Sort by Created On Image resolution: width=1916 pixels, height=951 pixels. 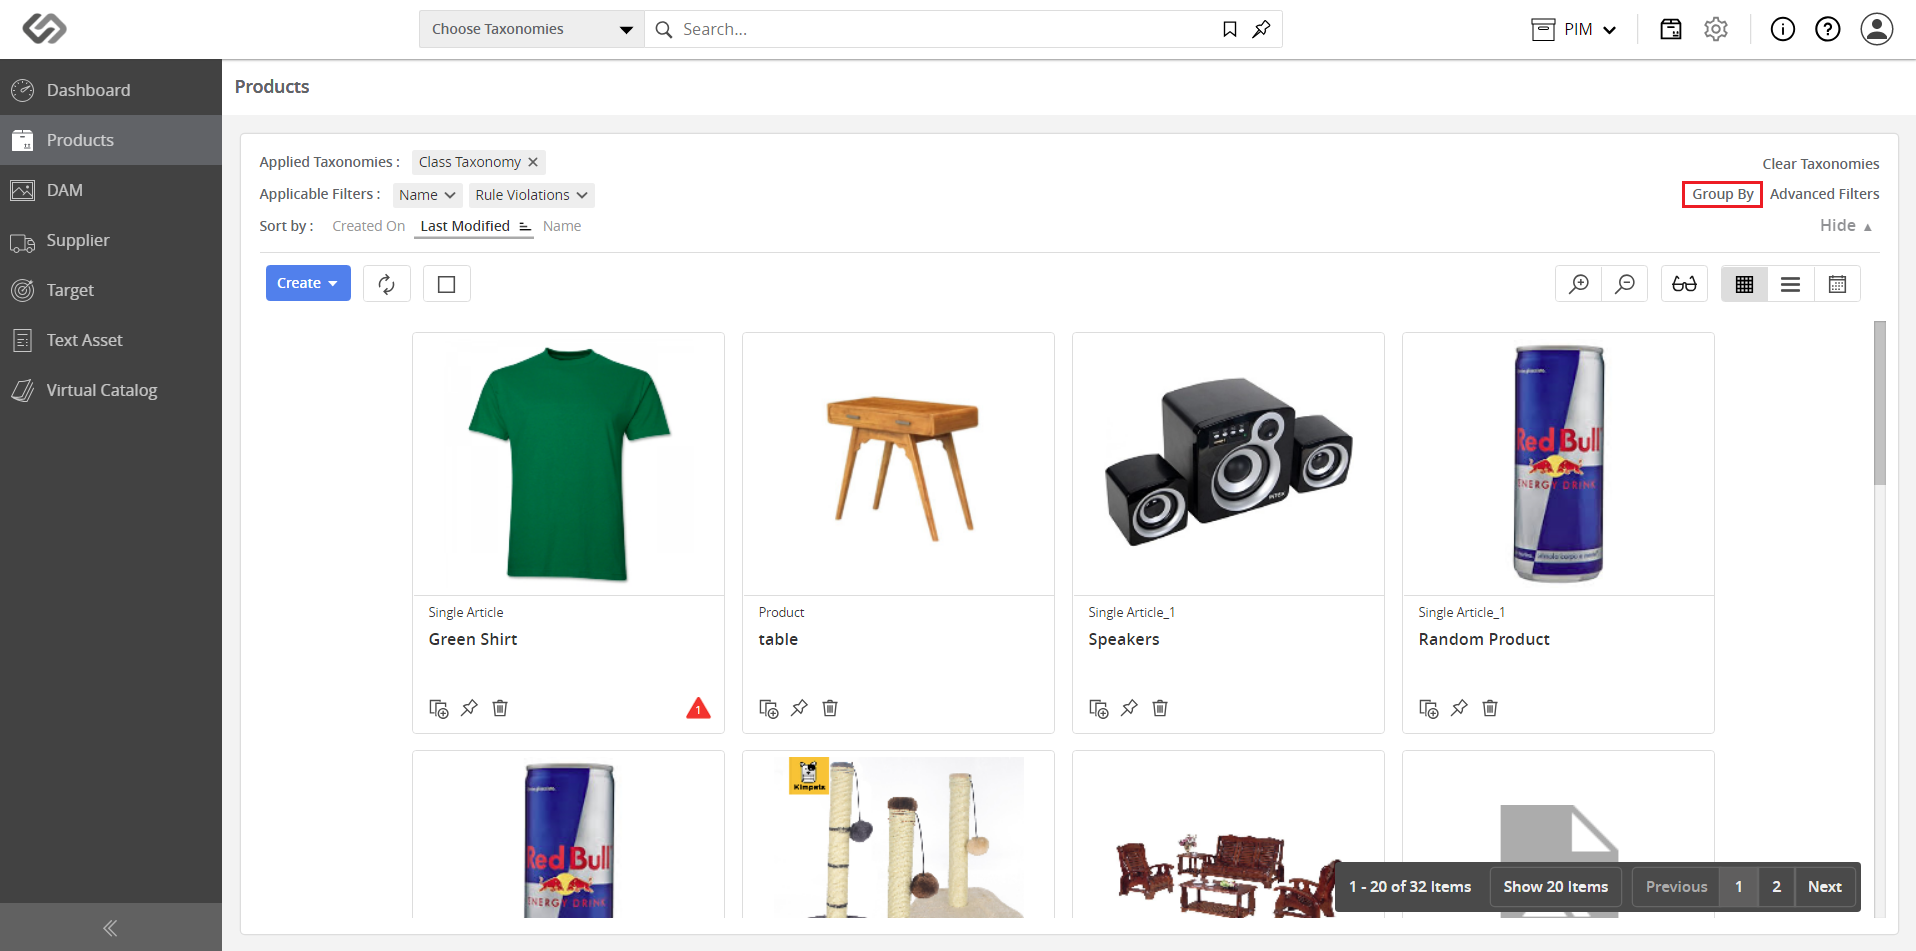tap(368, 226)
